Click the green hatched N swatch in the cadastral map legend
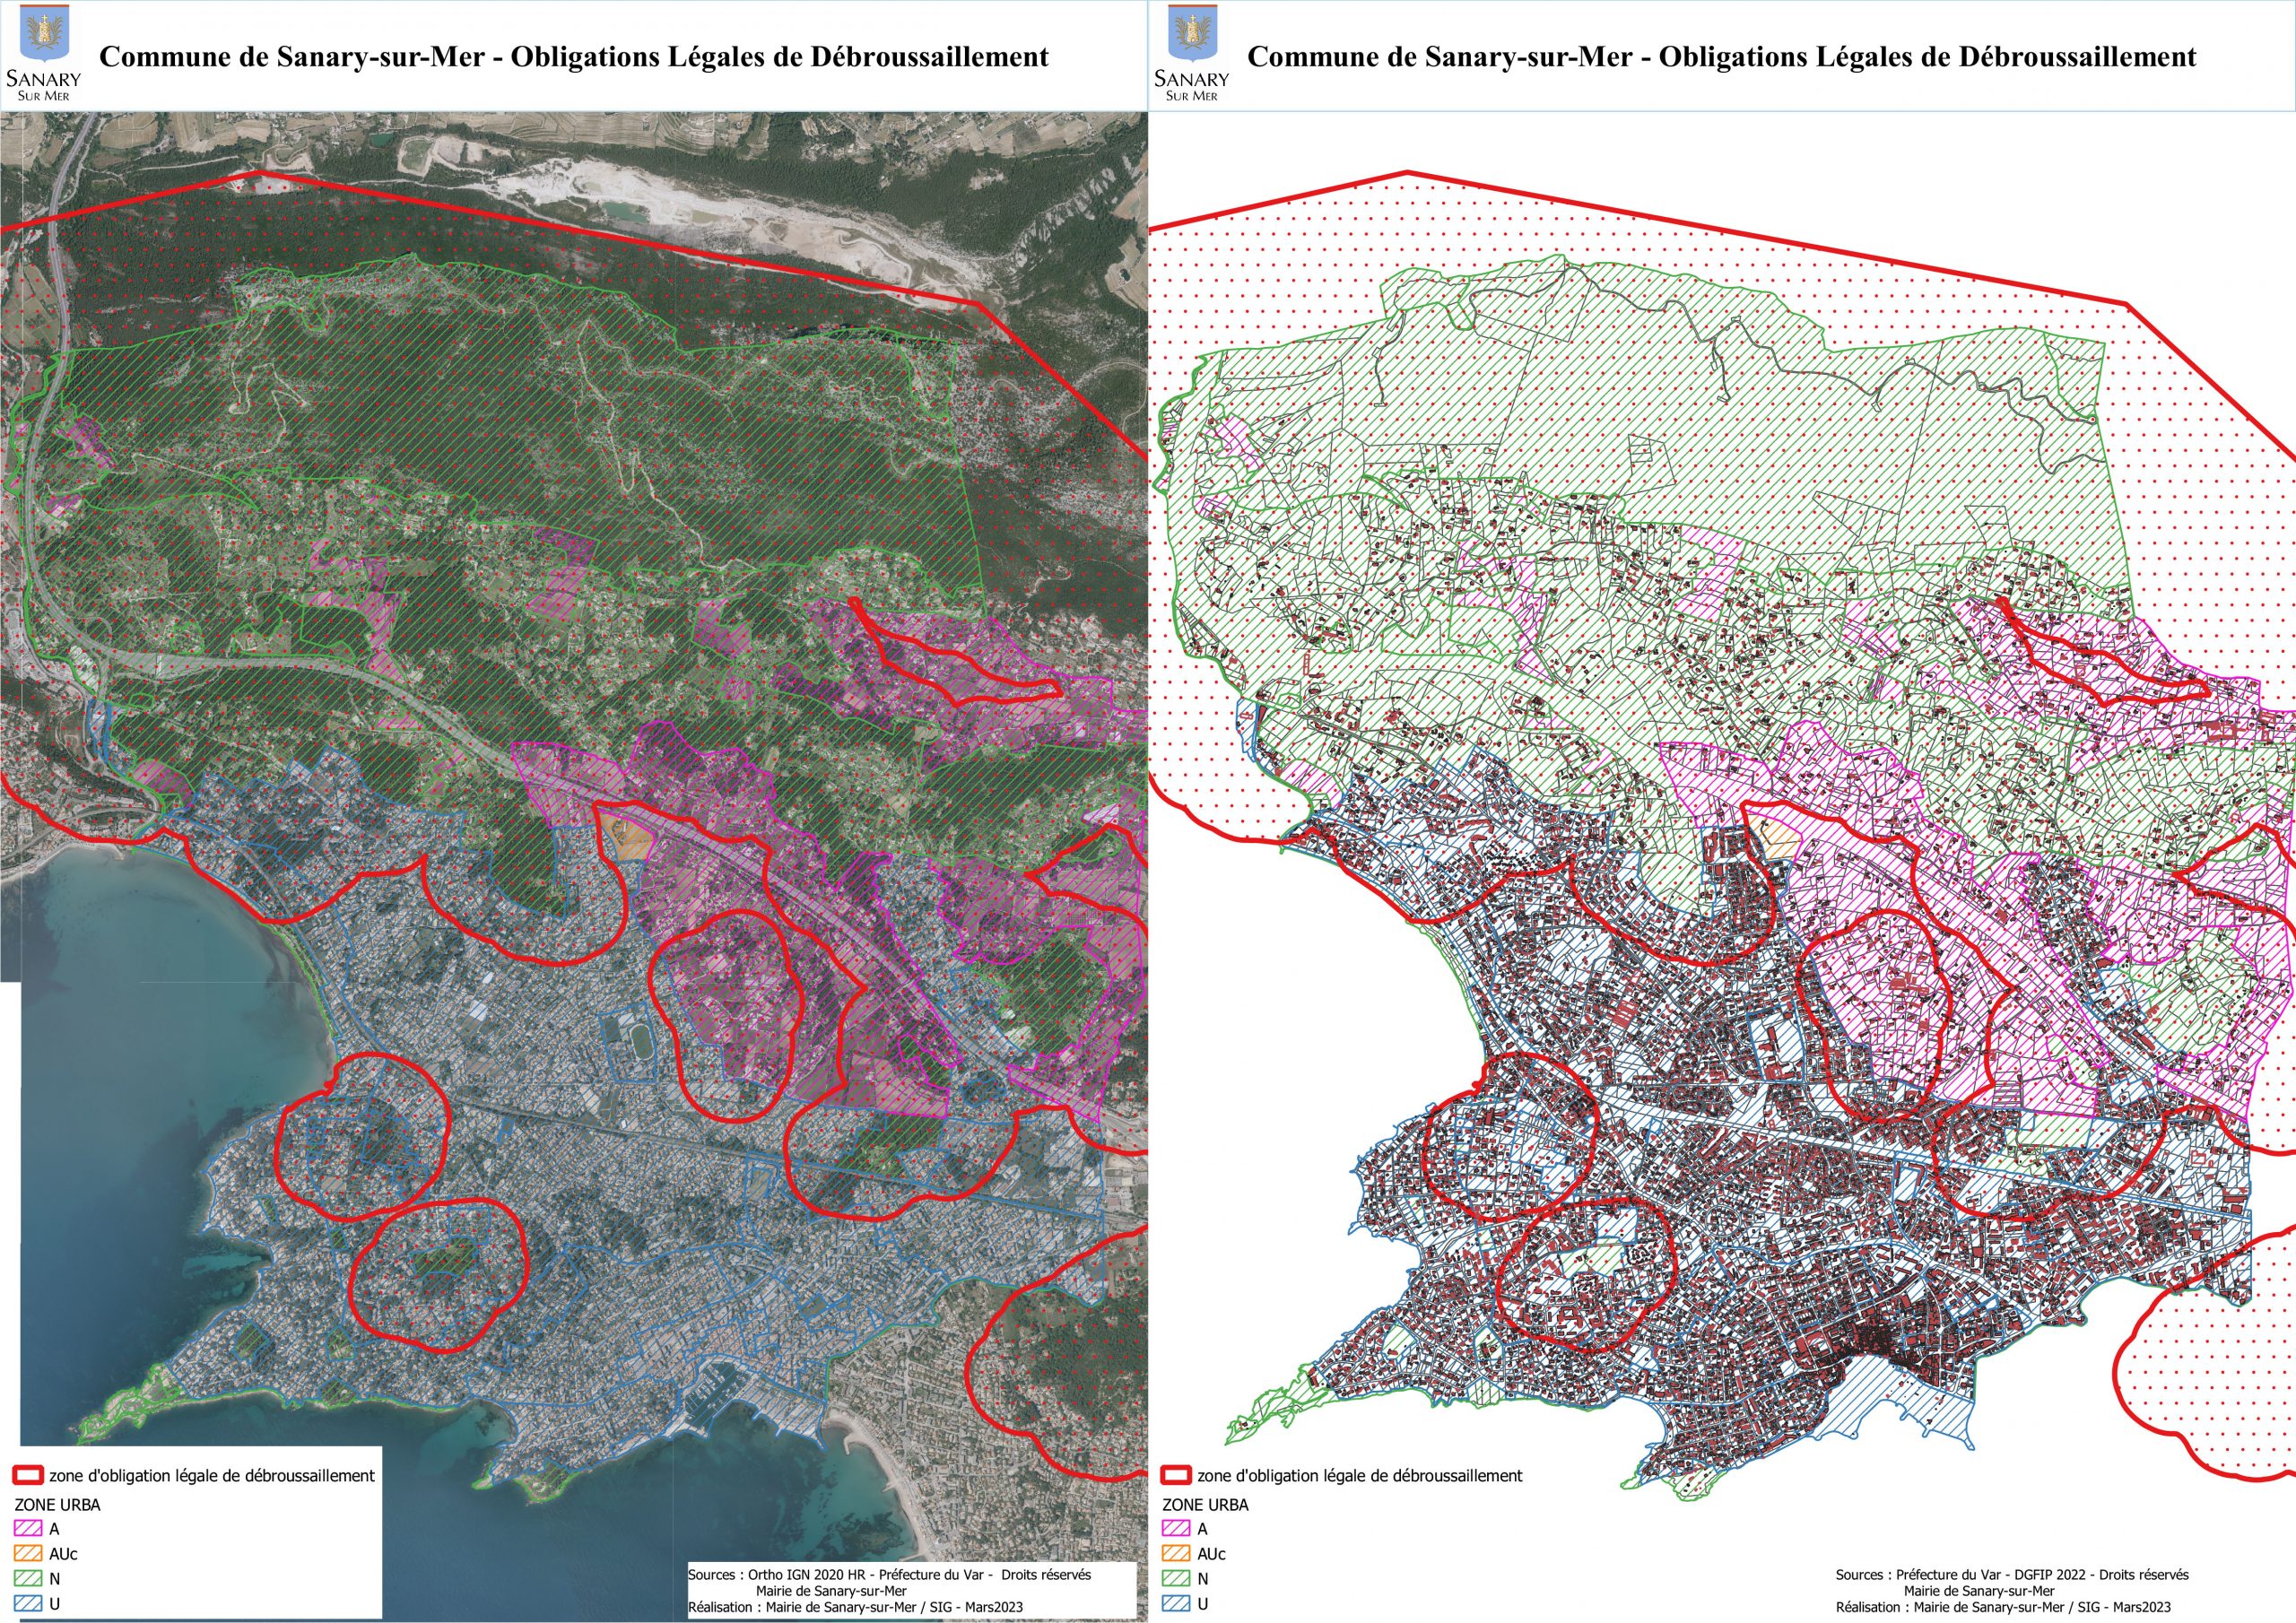 [1176, 1579]
